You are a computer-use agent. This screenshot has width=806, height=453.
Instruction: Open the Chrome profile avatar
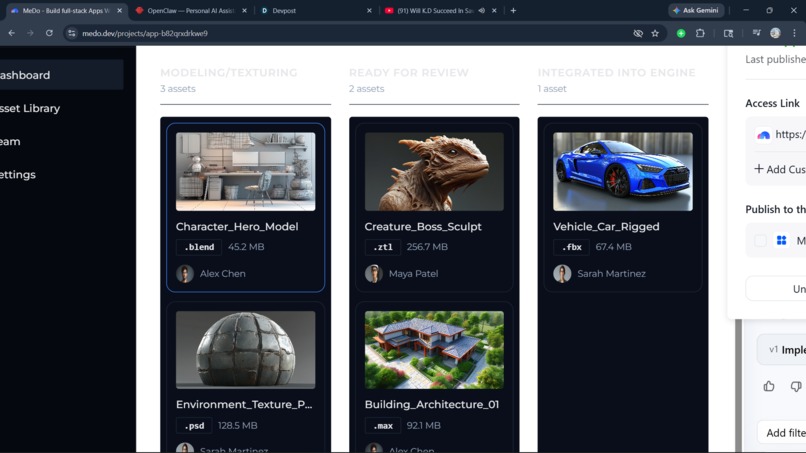pyautogui.click(x=775, y=33)
